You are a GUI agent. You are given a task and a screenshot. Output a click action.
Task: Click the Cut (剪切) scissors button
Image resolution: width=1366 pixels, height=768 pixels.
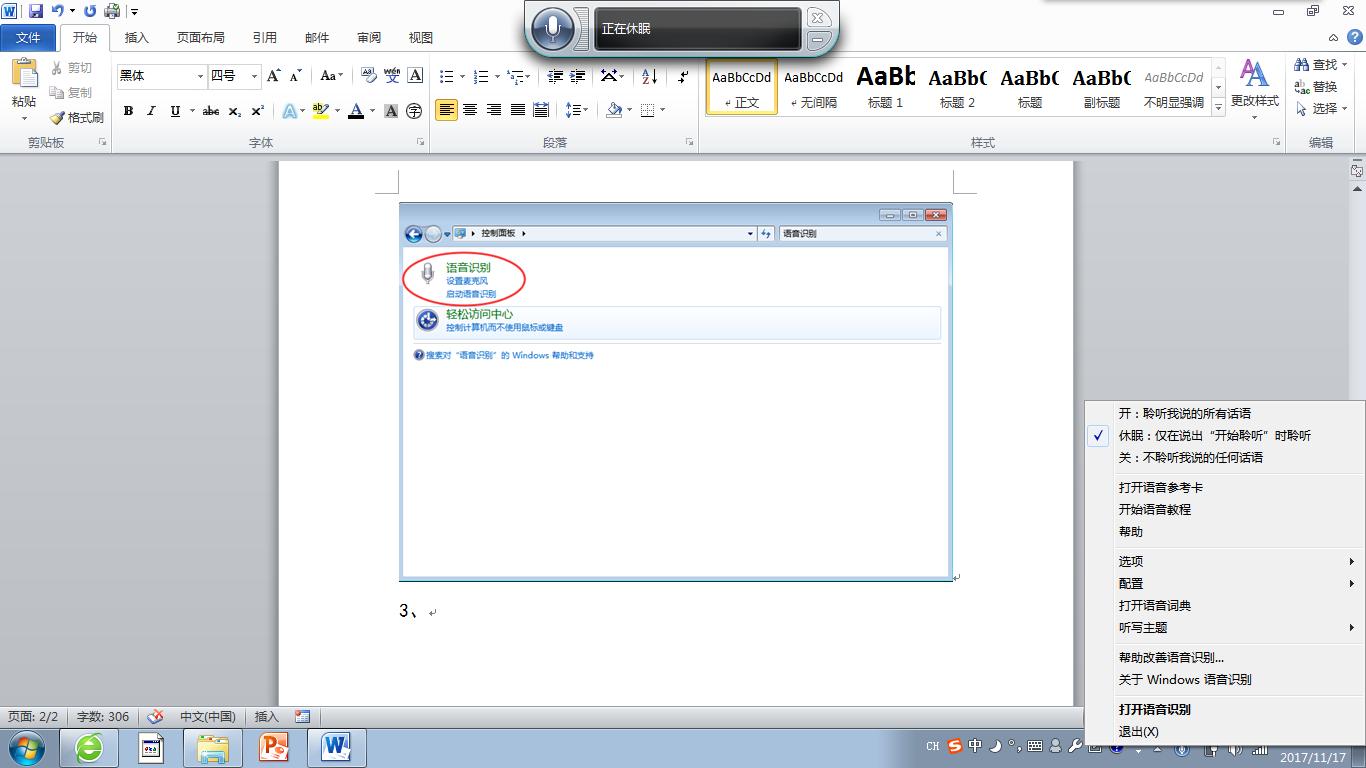(72, 68)
